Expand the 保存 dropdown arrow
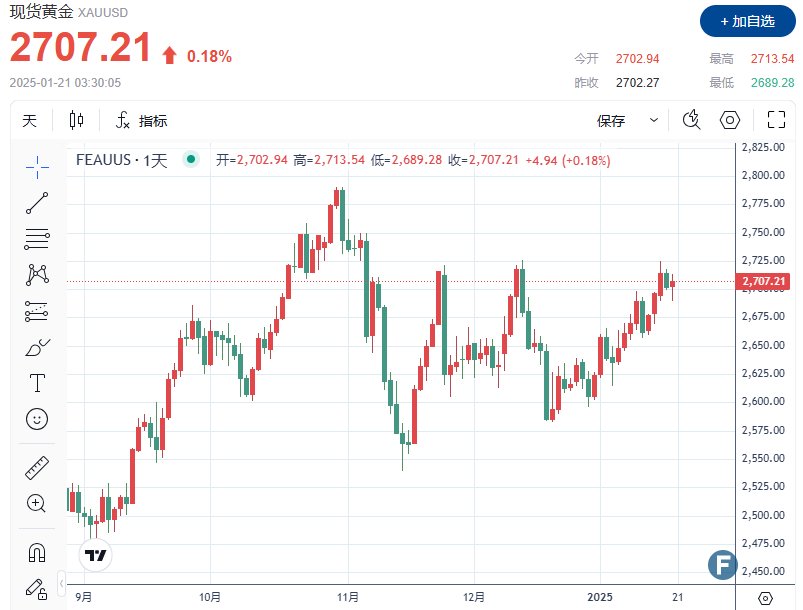The image size is (803, 610). (654, 121)
